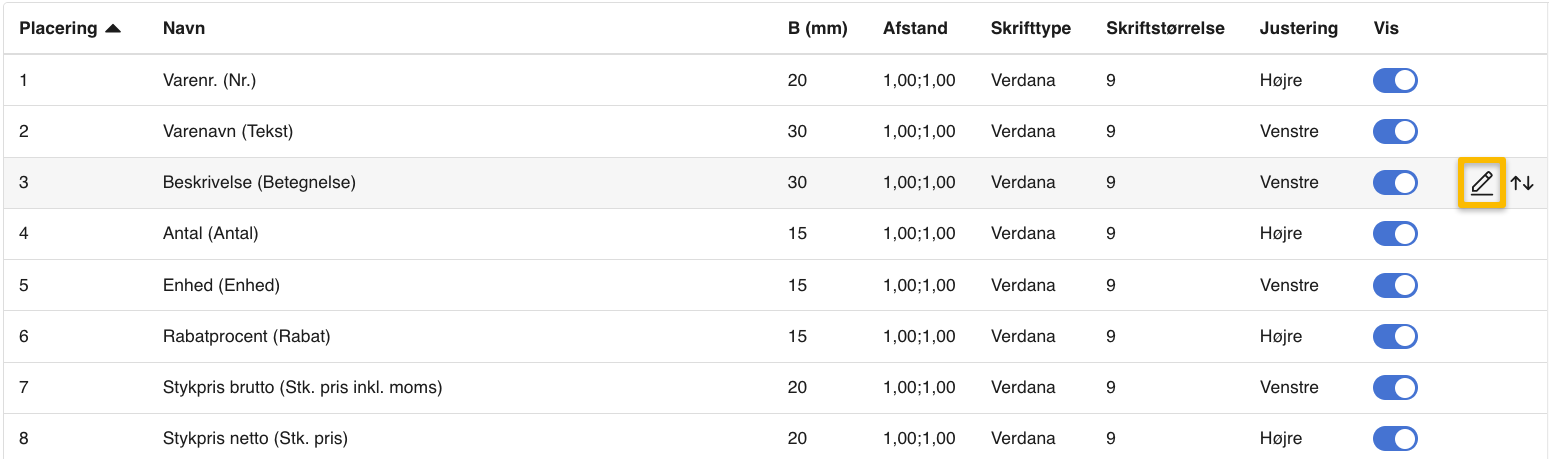The image size is (1549, 459).
Task: Select the Stykpris brutto (Stk. pris inkl. moms) row
Action: click(x=302, y=387)
